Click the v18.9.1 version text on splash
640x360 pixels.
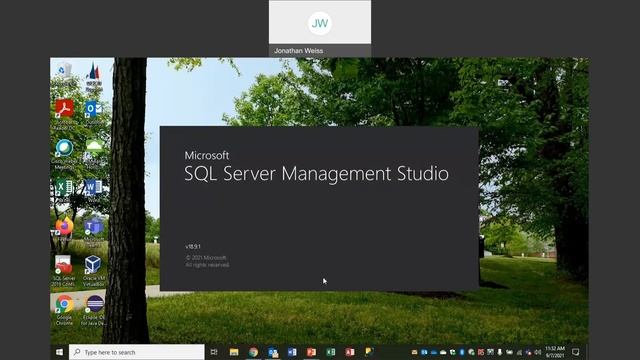193,247
